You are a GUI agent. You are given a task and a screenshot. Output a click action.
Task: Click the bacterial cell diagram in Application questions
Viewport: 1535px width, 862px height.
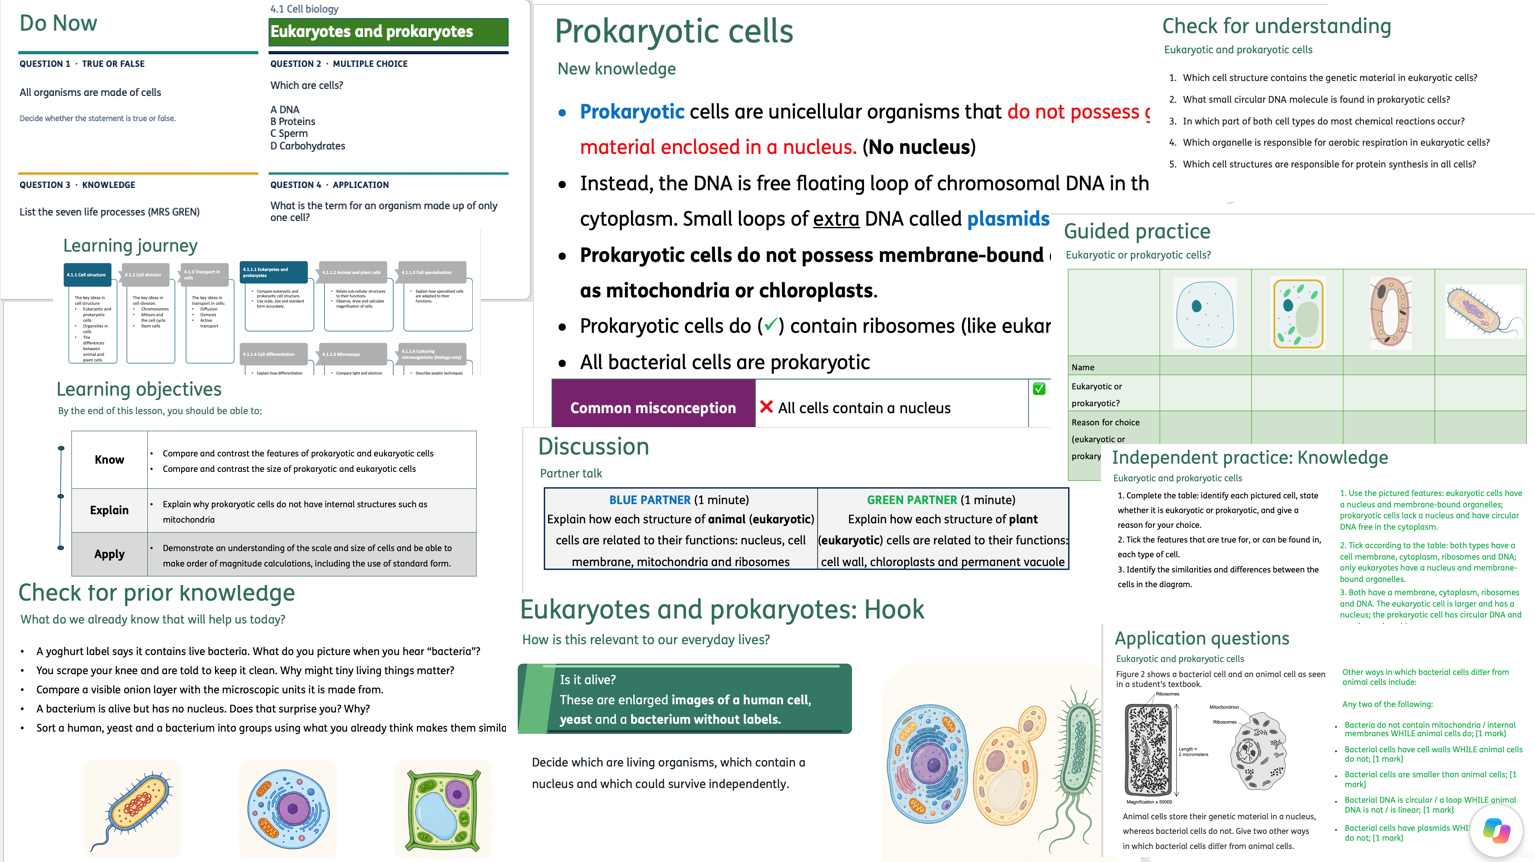pos(1148,750)
